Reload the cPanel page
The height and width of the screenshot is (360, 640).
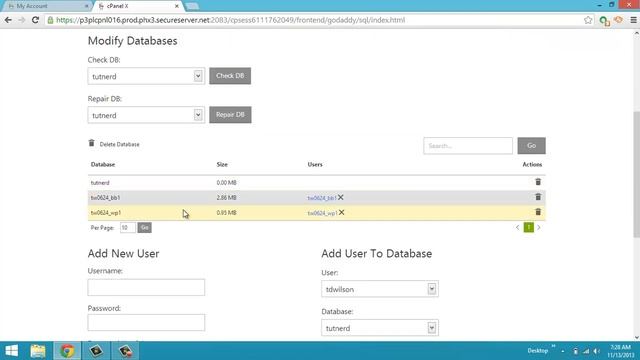click(35, 20)
